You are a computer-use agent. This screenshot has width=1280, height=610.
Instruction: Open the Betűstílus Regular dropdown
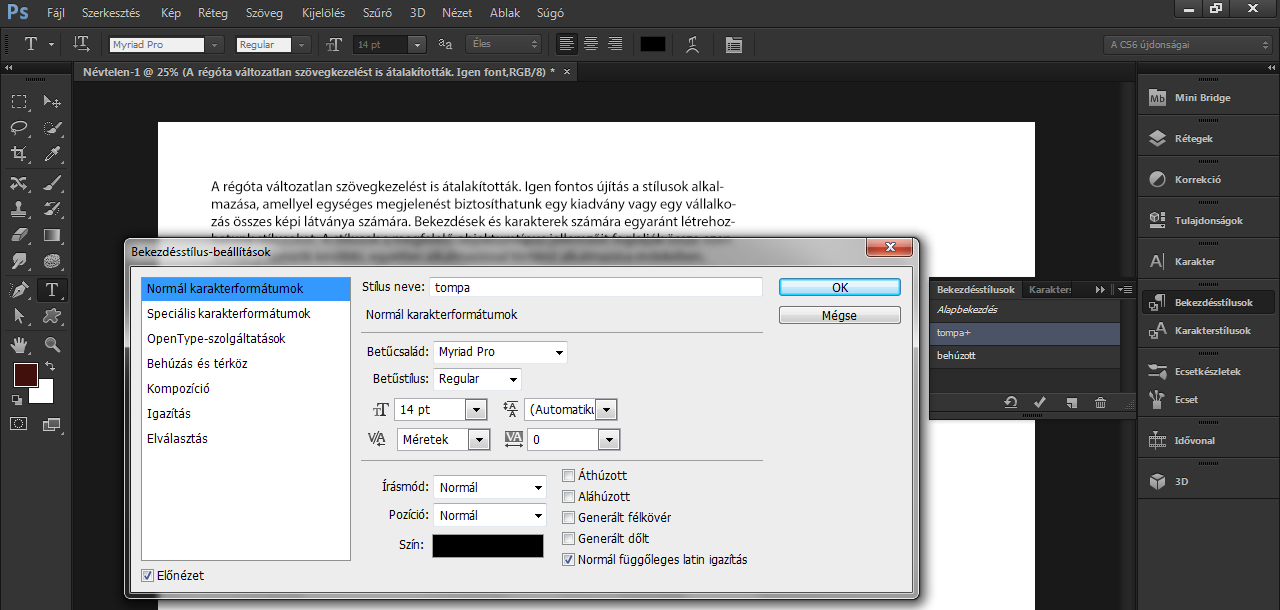[x=478, y=379]
